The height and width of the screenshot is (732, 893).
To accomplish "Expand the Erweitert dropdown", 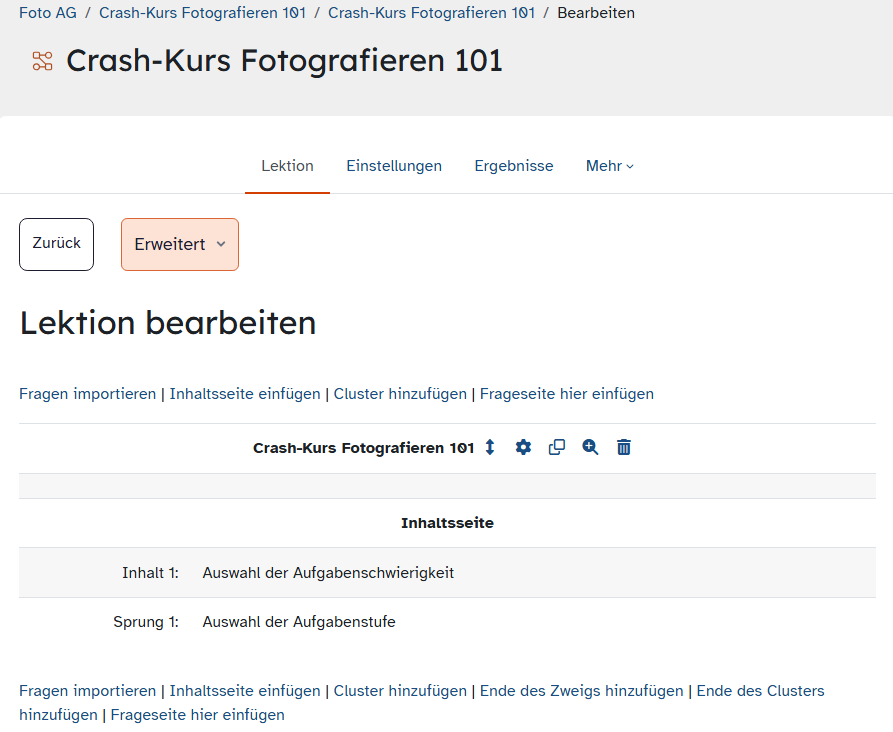I will coord(180,244).
